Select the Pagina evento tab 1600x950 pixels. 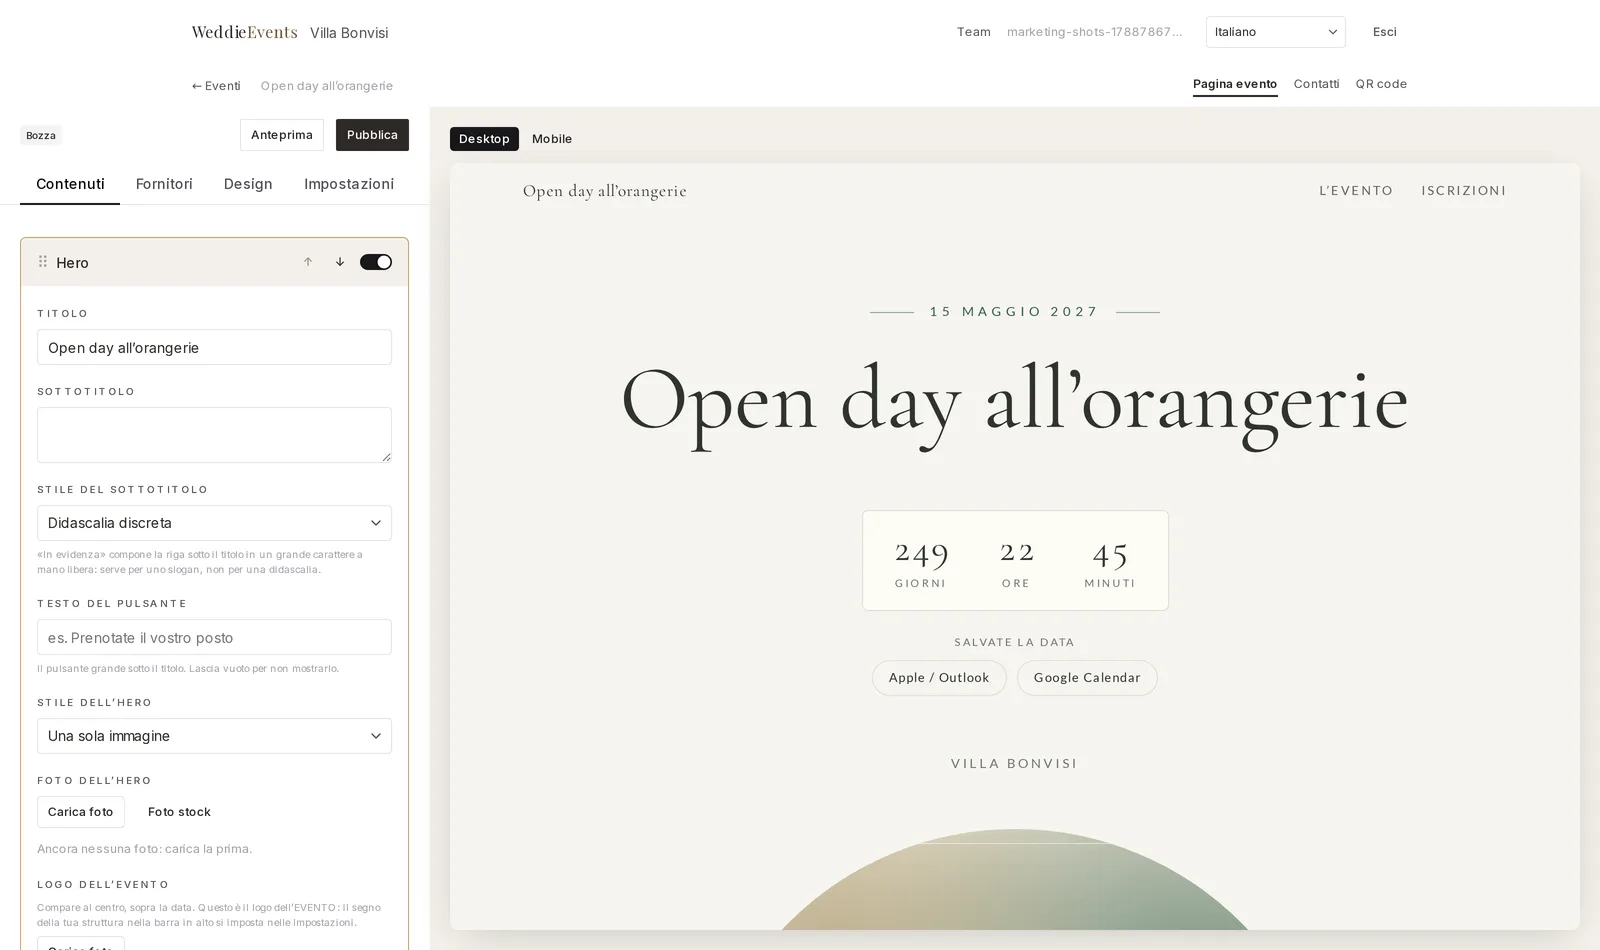[x=1235, y=84]
